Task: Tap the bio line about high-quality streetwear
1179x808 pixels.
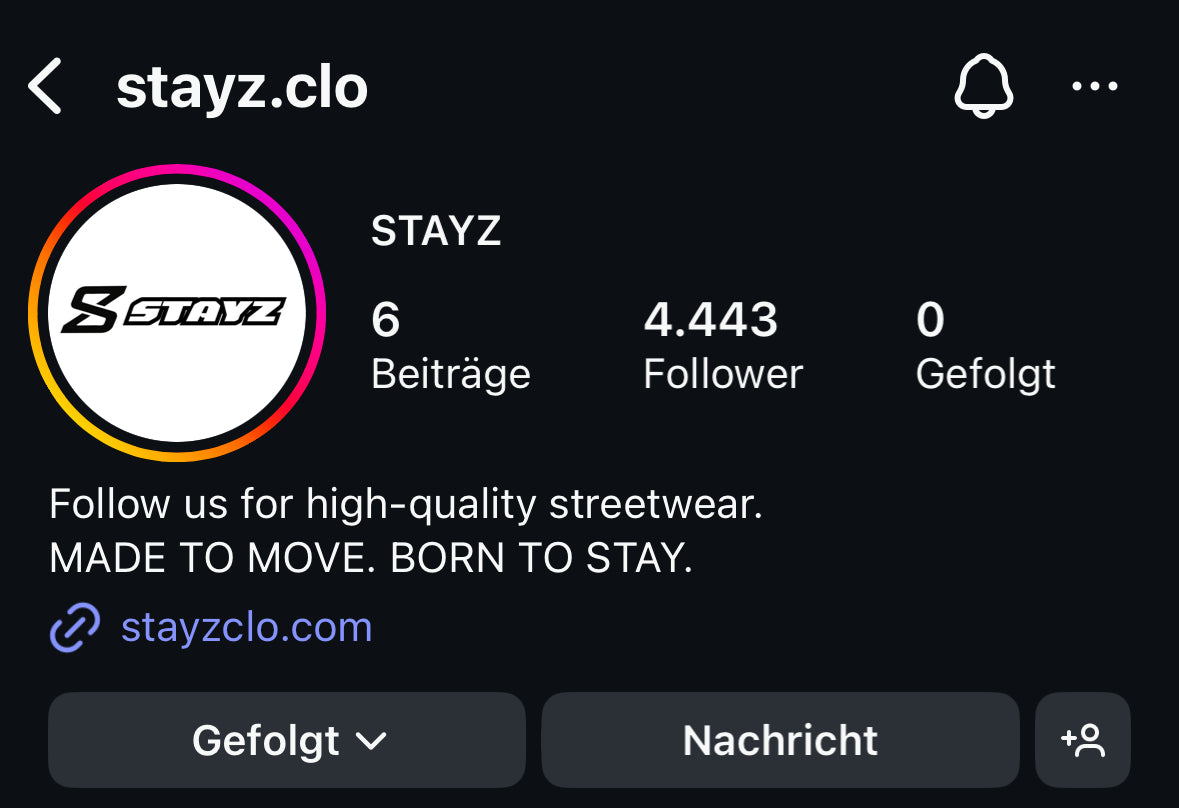Action: [406, 504]
